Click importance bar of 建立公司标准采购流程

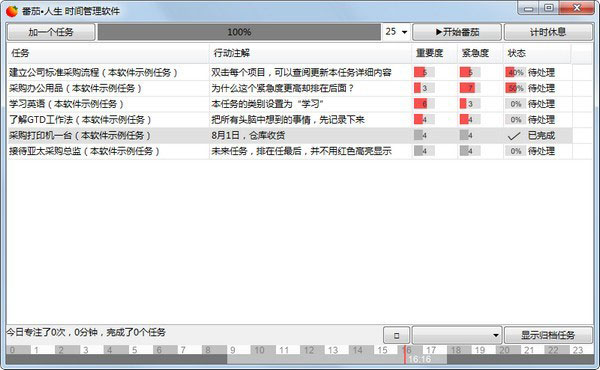click(424, 72)
